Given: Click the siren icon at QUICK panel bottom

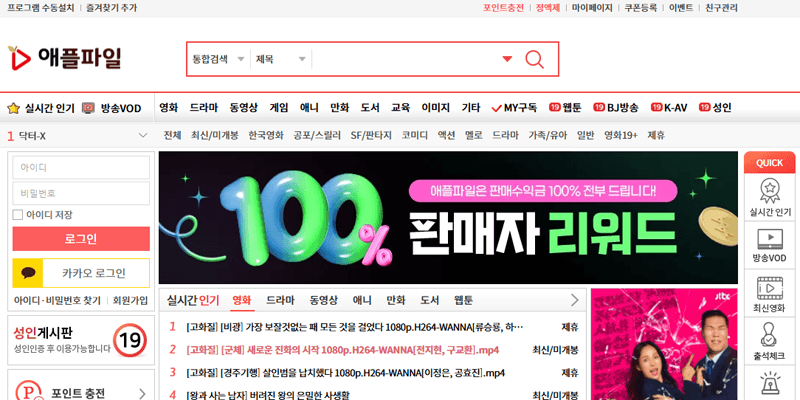Looking at the screenshot, I should 769,385.
